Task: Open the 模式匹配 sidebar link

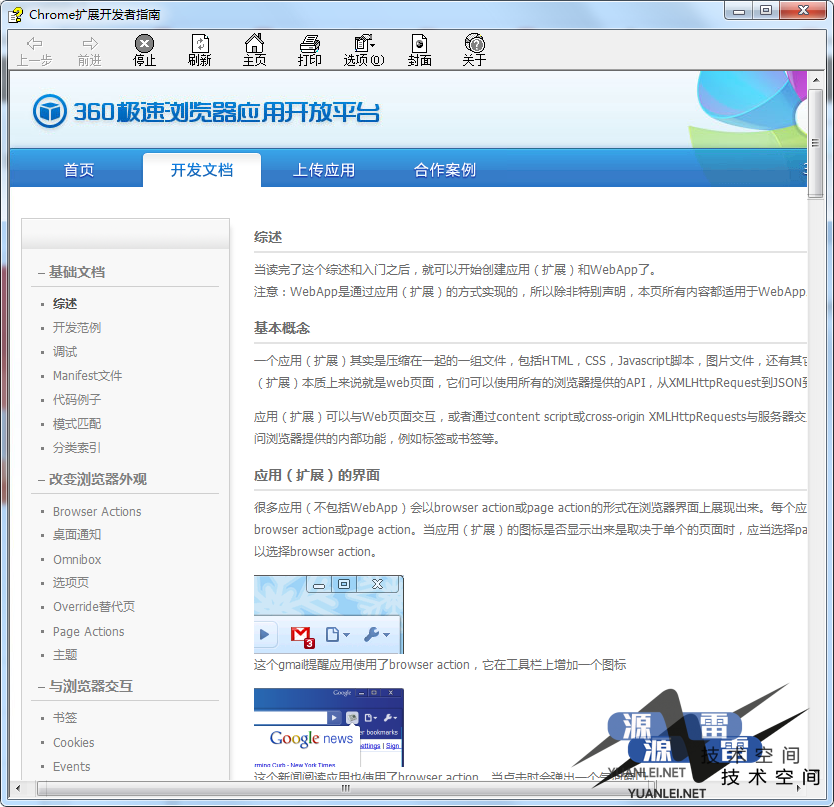Action: click(x=77, y=424)
